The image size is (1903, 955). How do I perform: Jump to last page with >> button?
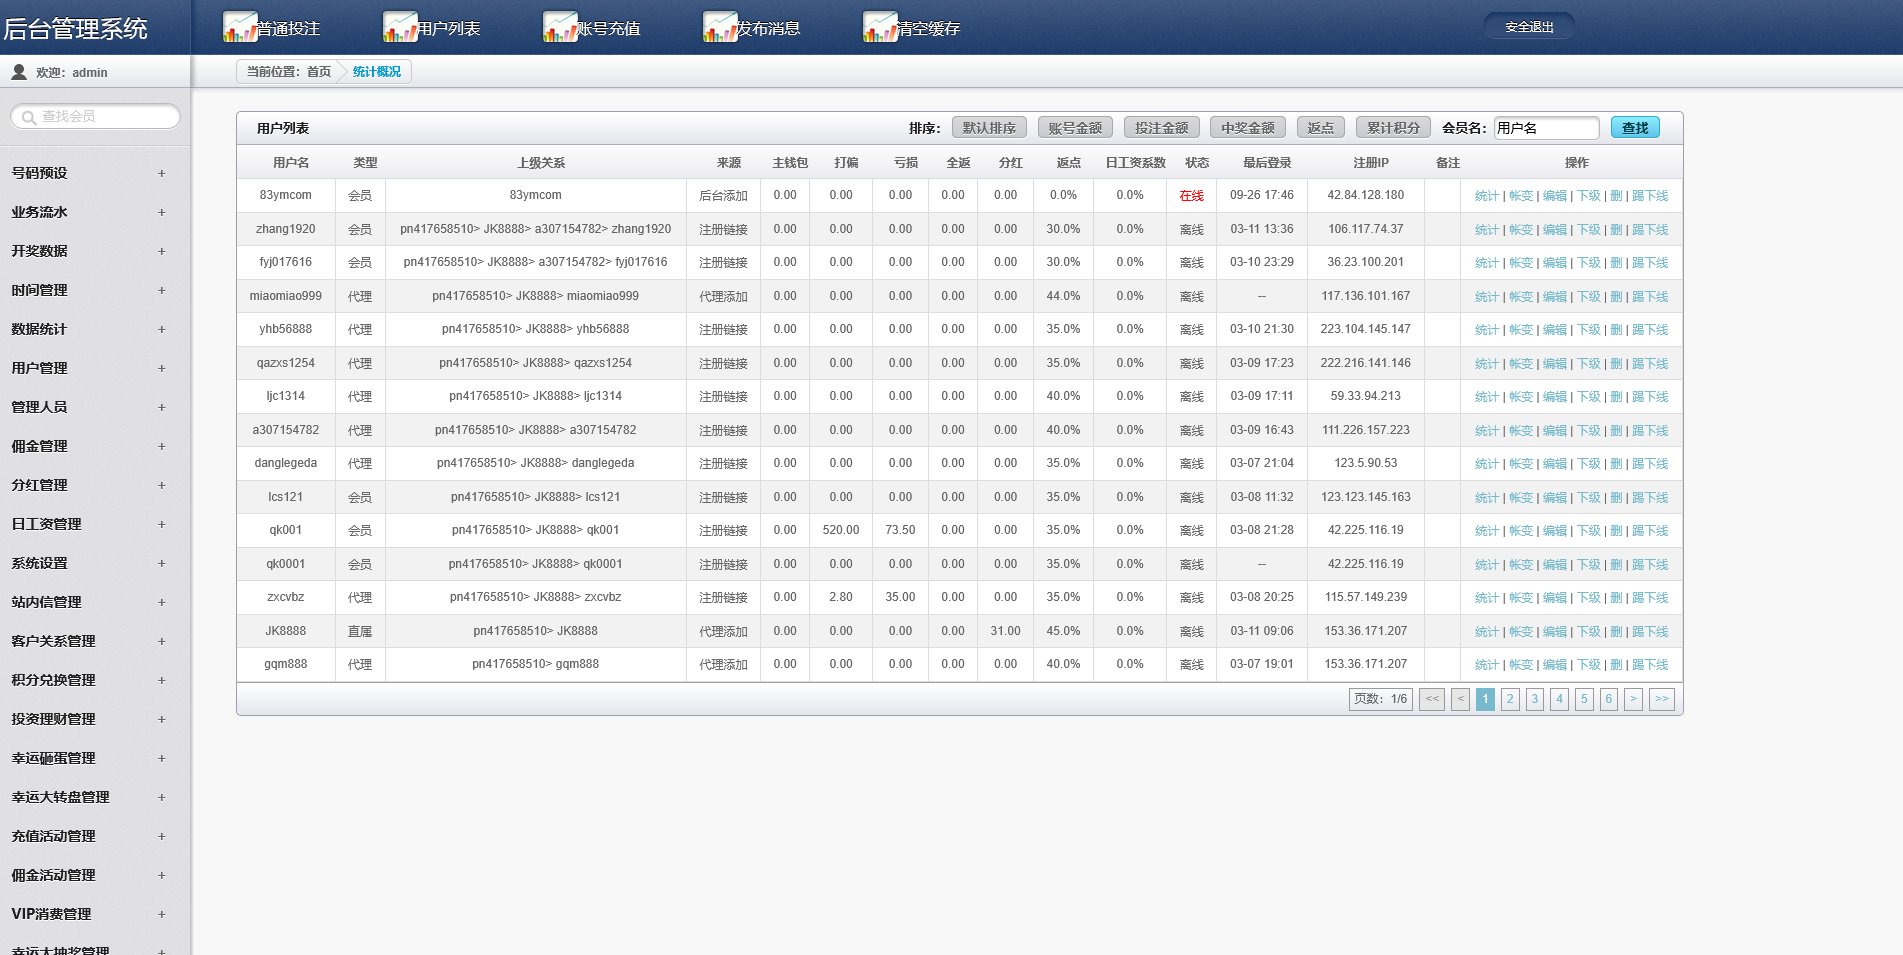point(1662,699)
